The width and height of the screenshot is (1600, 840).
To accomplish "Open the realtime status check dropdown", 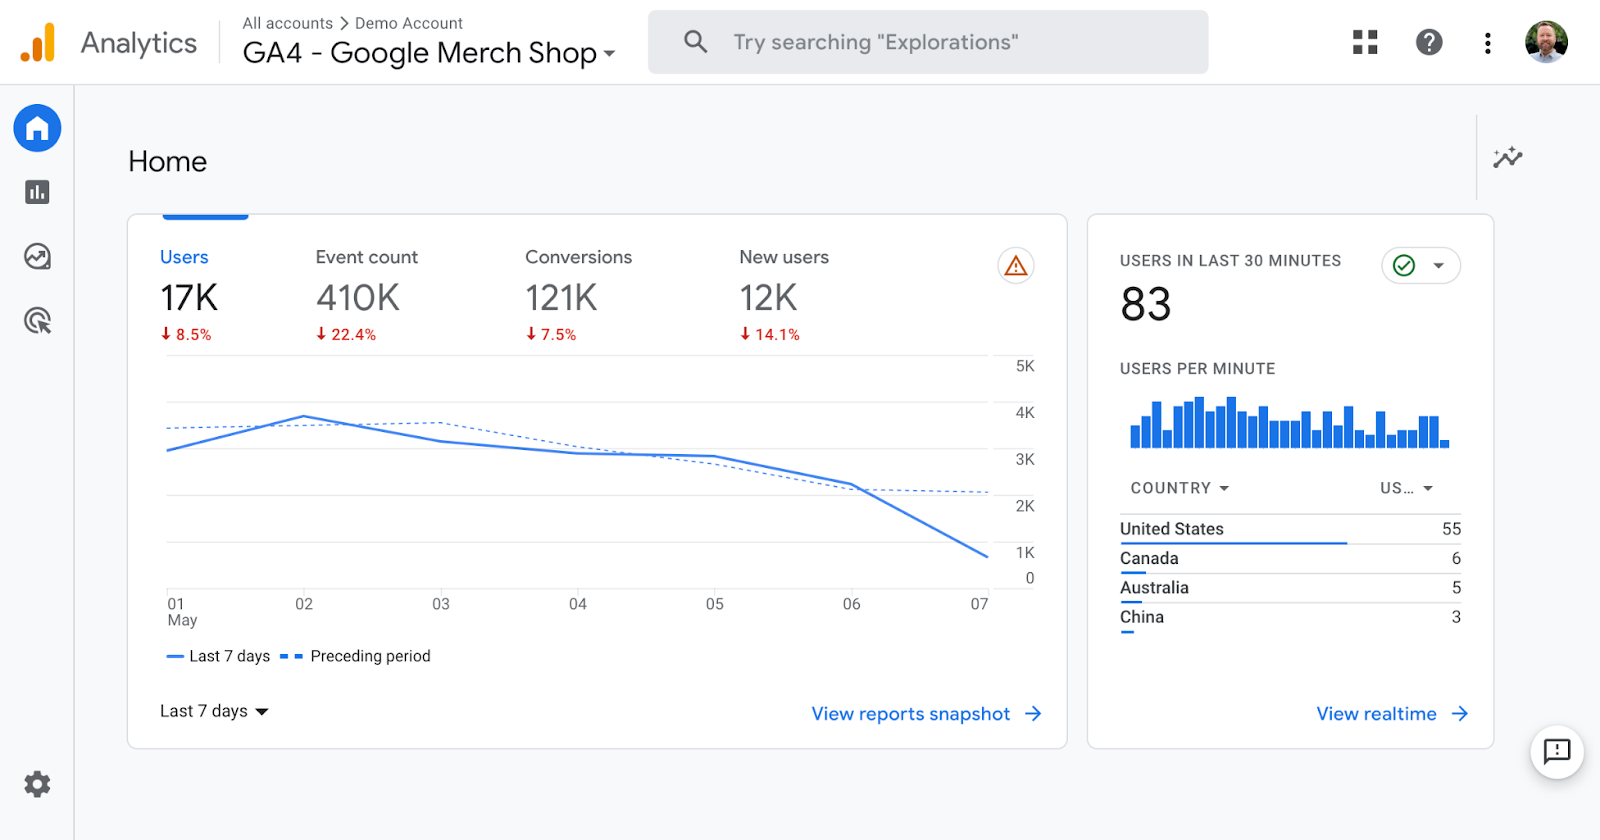I will click(1421, 266).
